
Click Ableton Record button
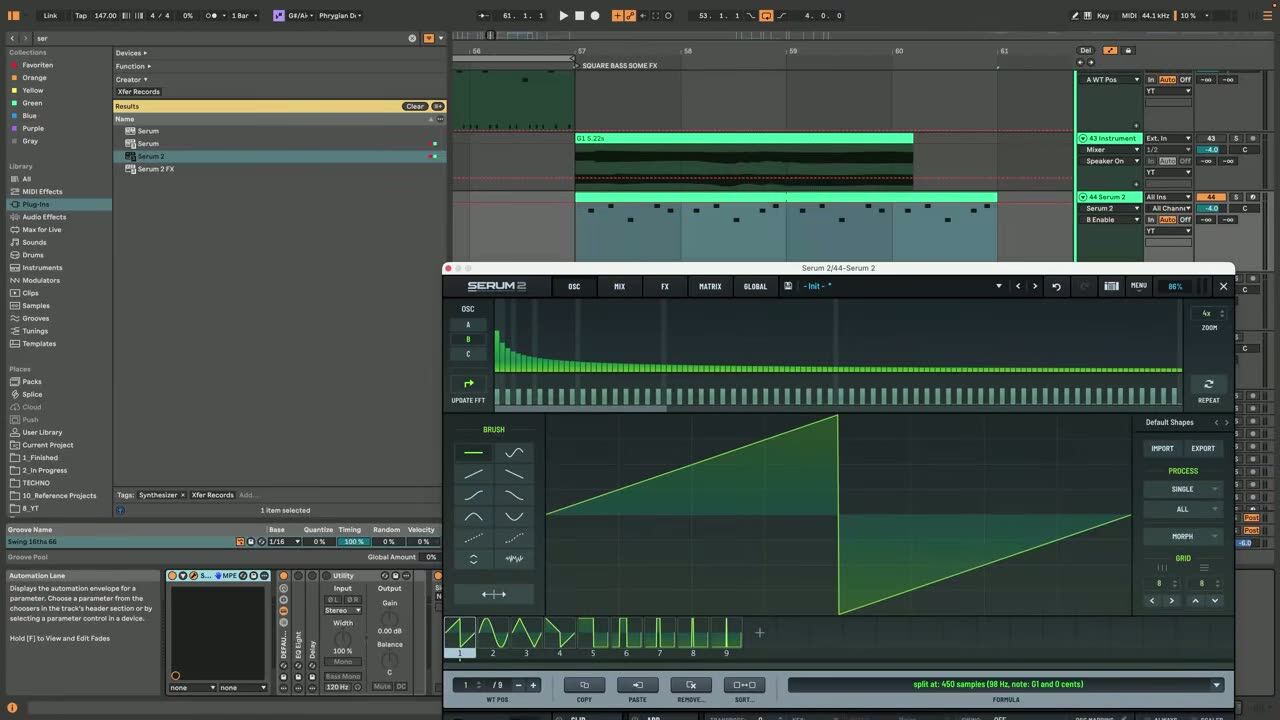(x=595, y=16)
